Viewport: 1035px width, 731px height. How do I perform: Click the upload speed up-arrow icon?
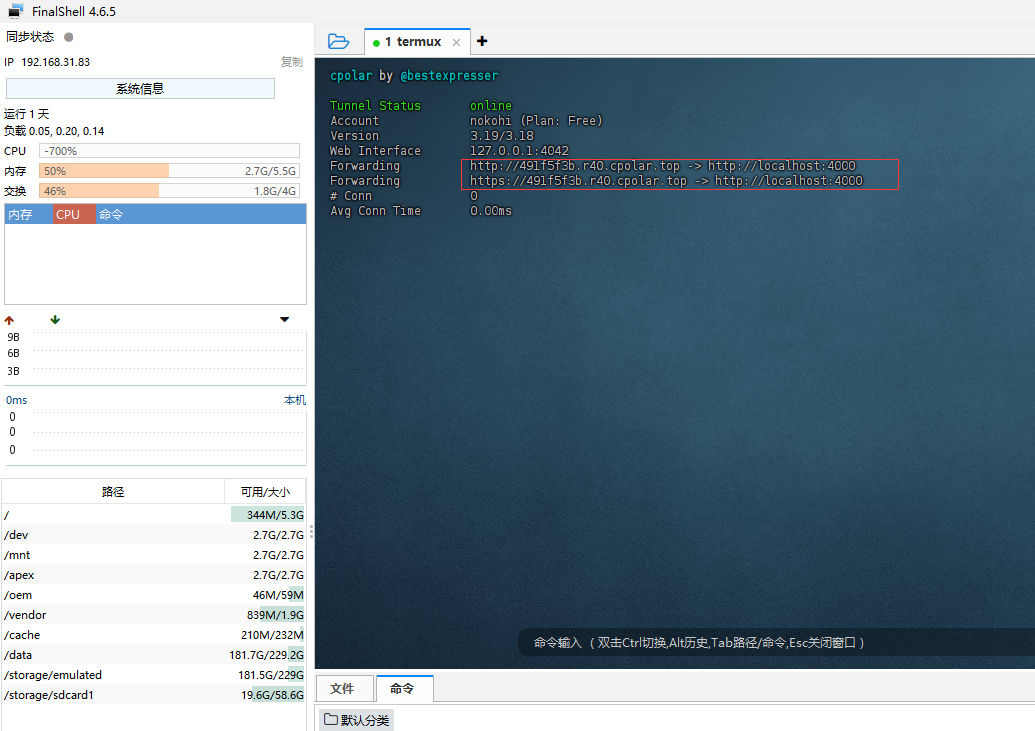pyautogui.click(x=10, y=320)
